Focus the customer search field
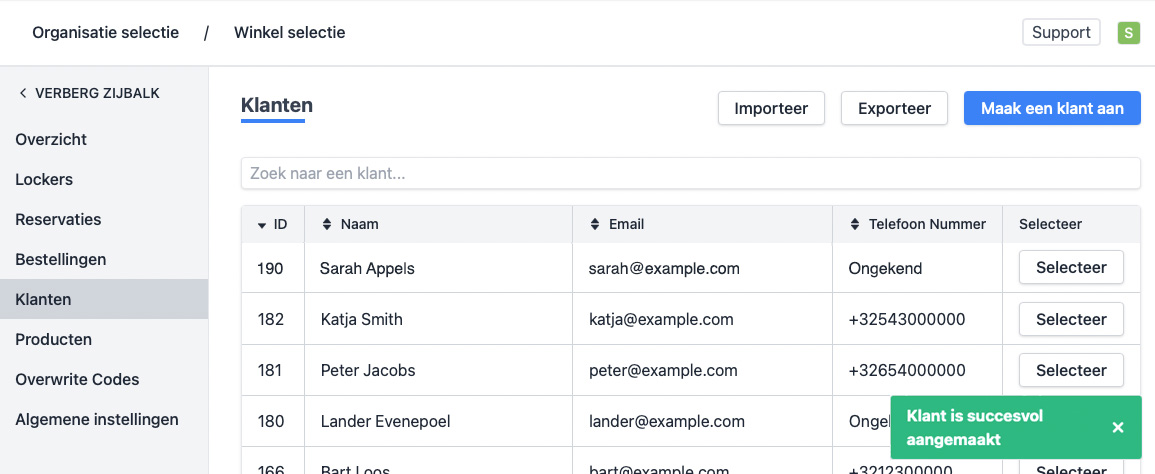Screen dimensions: 1155x474 click(x=690, y=173)
